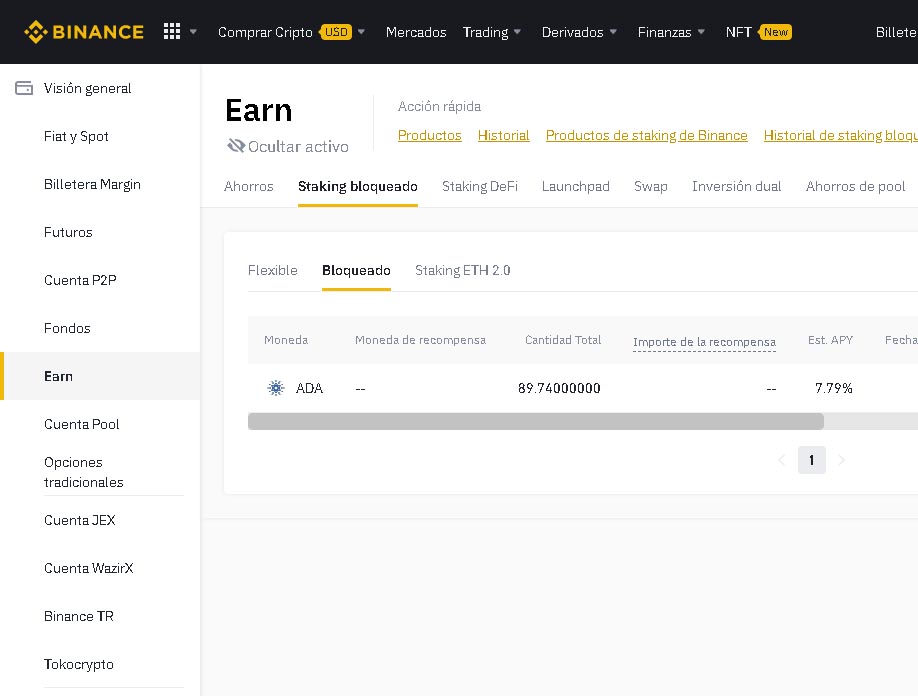Switch to Staking ETH 2.0 sub-tab
Image resolution: width=918 pixels, height=696 pixels.
click(463, 270)
